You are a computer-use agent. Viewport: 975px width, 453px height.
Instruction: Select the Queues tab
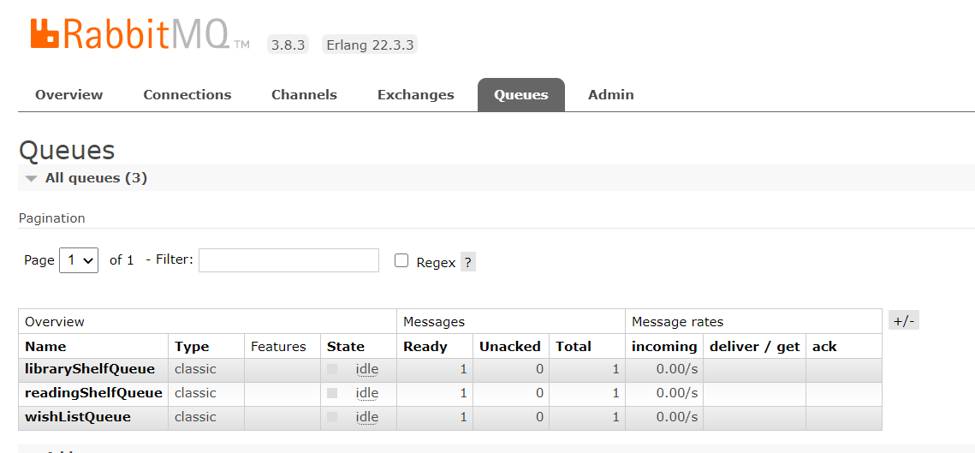click(521, 95)
